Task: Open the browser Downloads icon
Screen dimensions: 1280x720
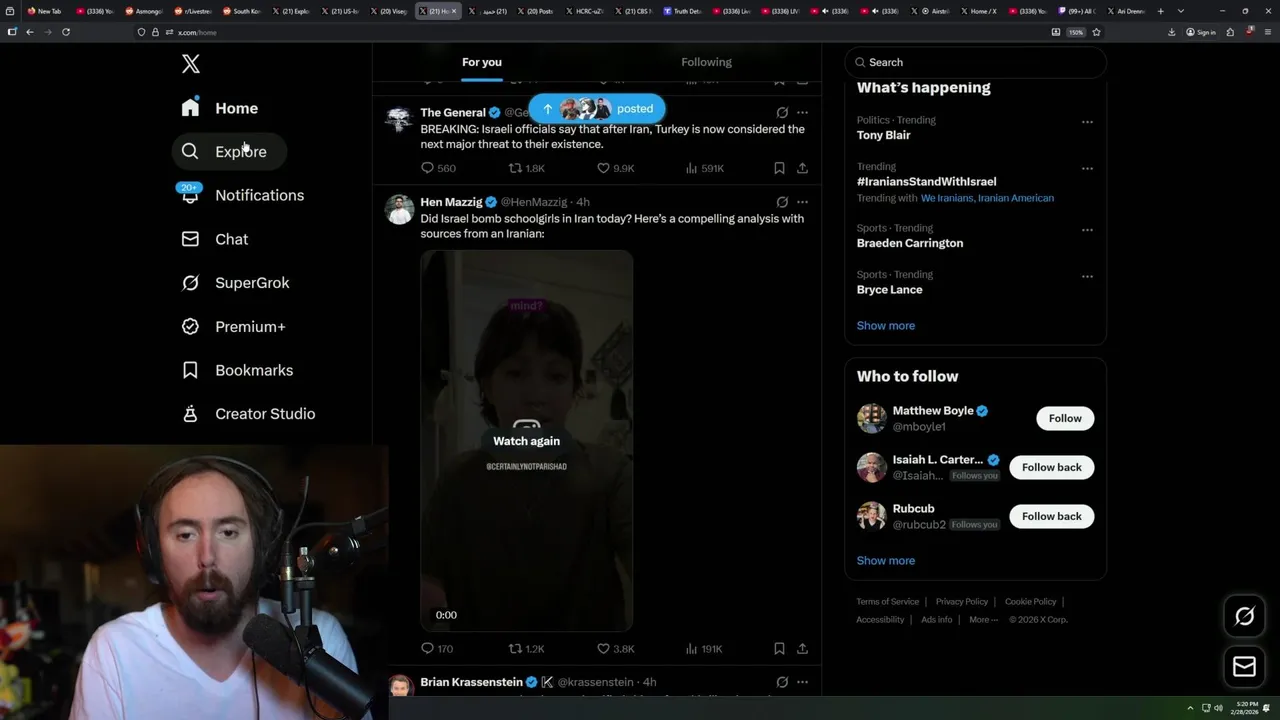Action: point(1171,32)
